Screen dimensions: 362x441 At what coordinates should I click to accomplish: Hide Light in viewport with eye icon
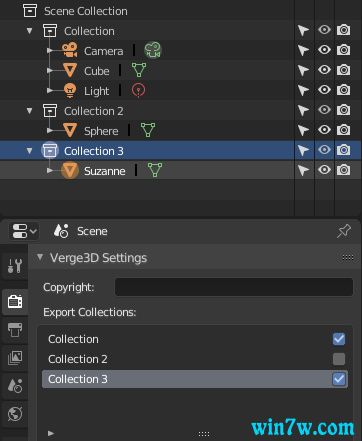click(x=324, y=90)
